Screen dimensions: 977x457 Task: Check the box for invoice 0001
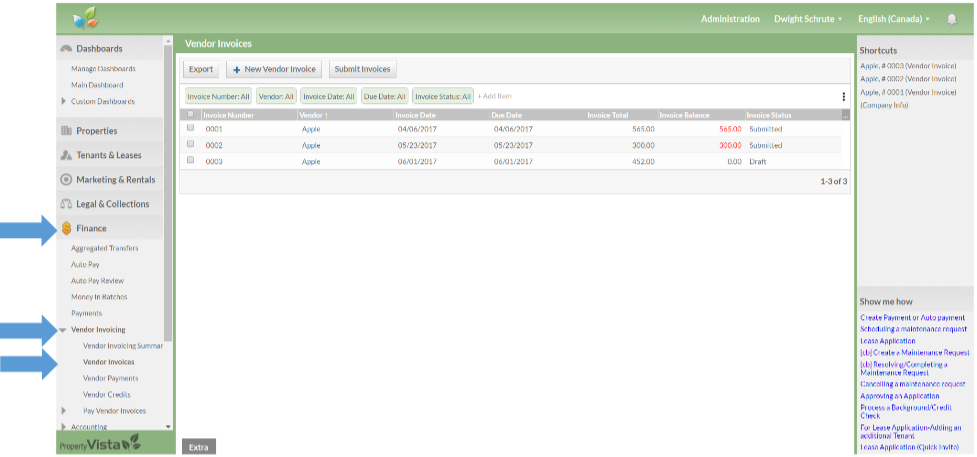(x=190, y=128)
